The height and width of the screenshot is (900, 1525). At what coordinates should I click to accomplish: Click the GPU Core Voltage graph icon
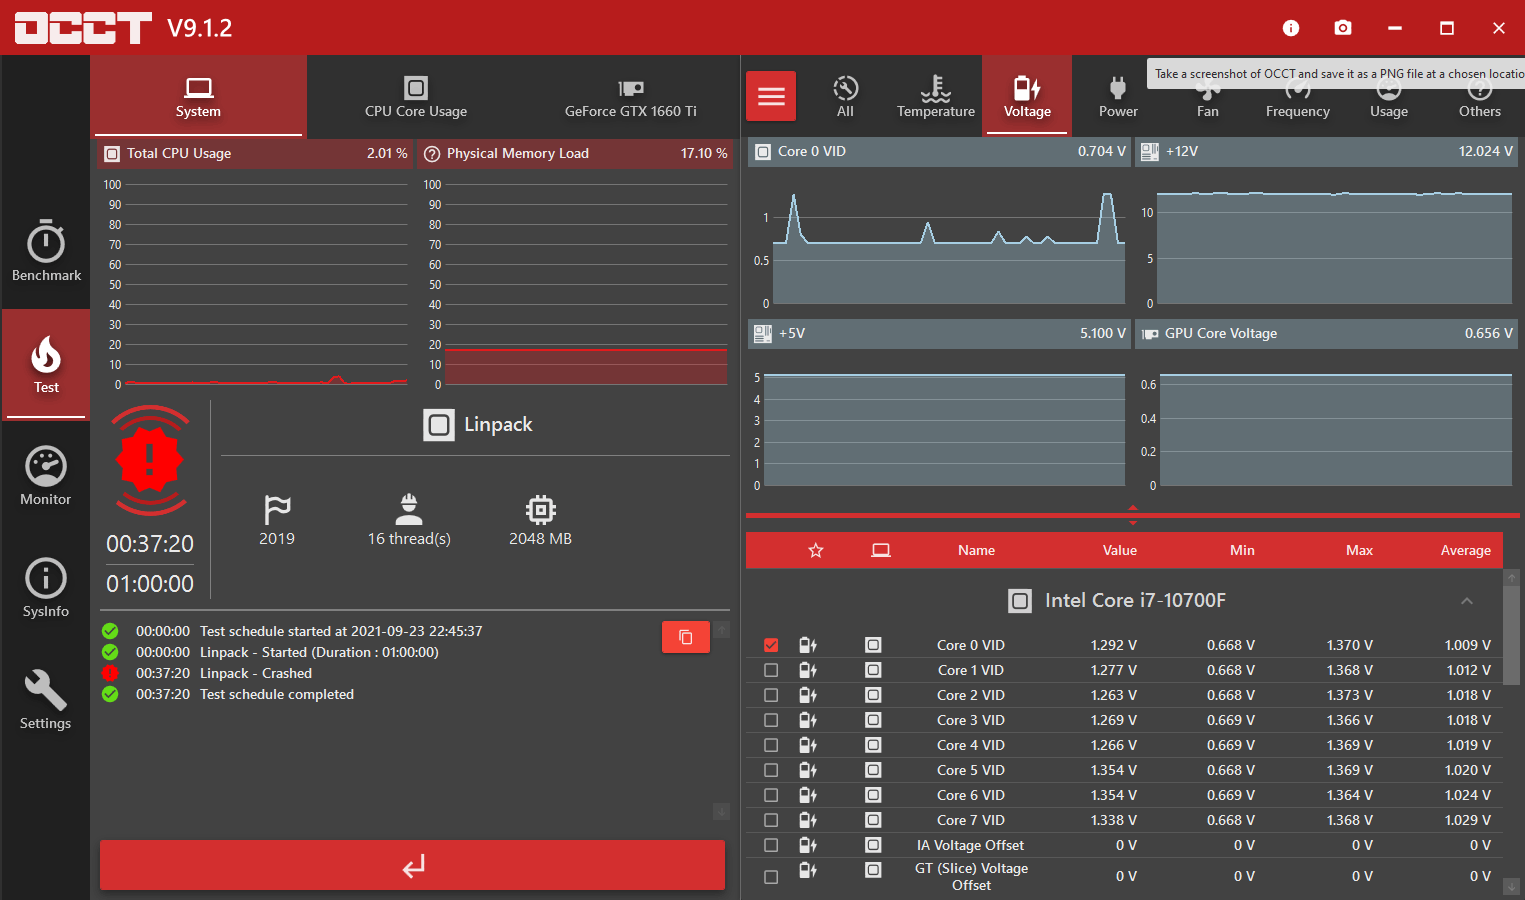tap(1151, 334)
